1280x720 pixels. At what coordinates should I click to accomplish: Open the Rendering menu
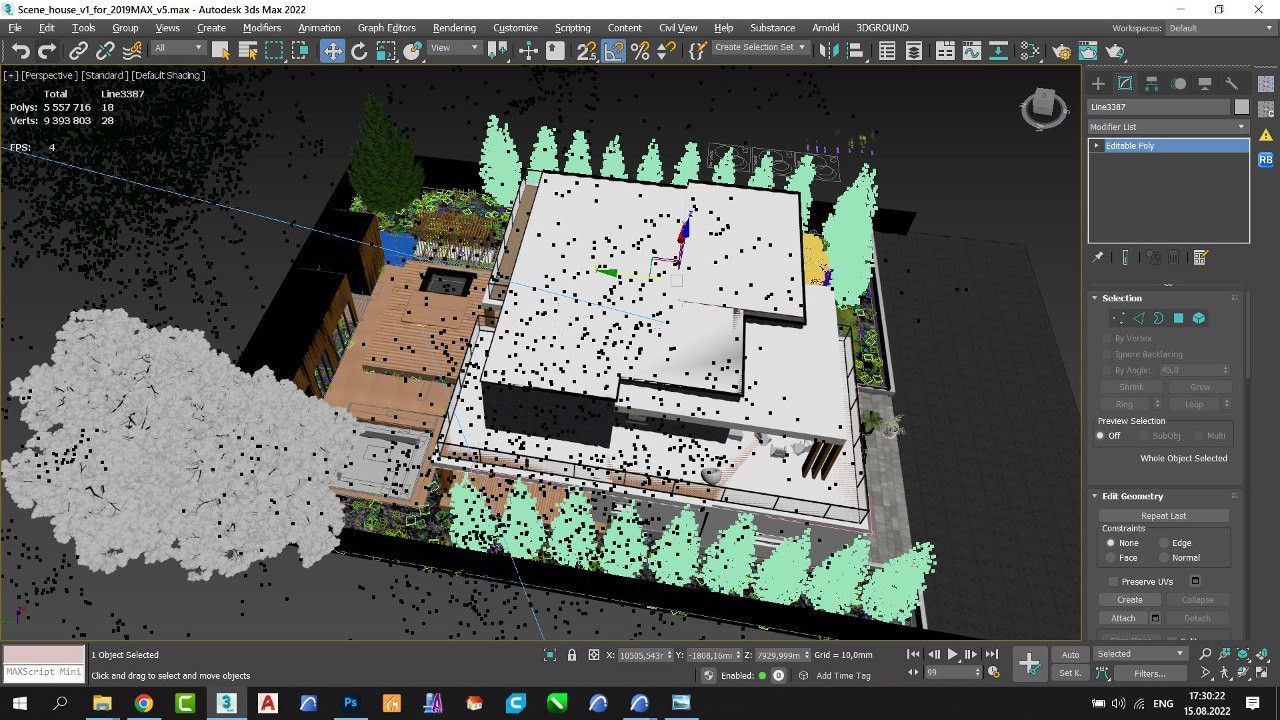pos(454,28)
